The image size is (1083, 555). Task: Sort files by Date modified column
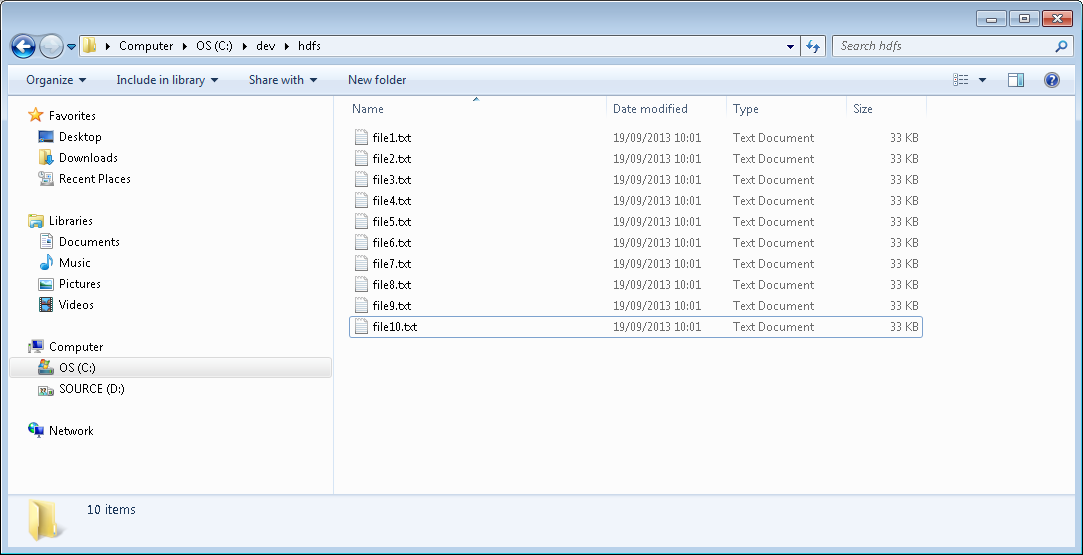click(650, 109)
